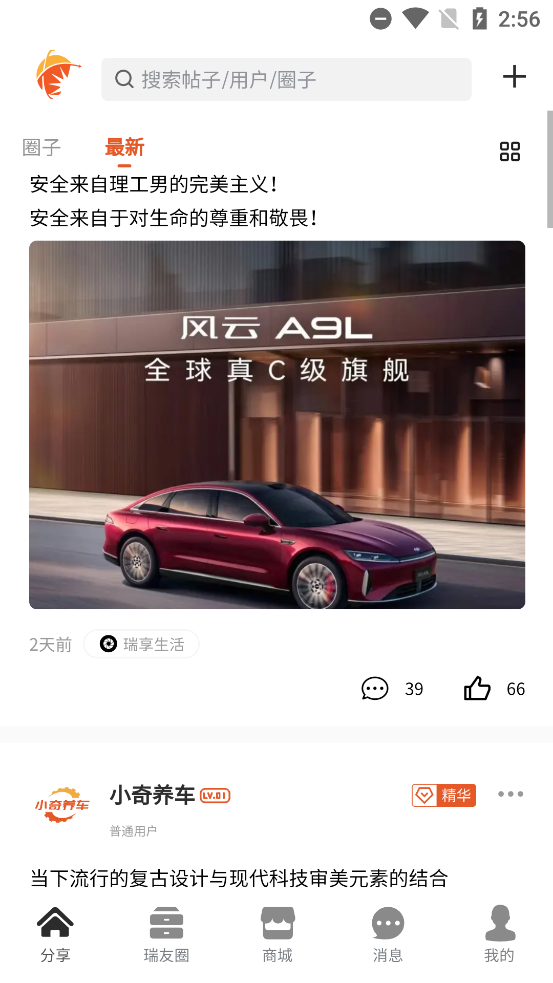This screenshot has width=553, height=983.
Task: Open the 小奇养车 username link
Action: point(152,795)
